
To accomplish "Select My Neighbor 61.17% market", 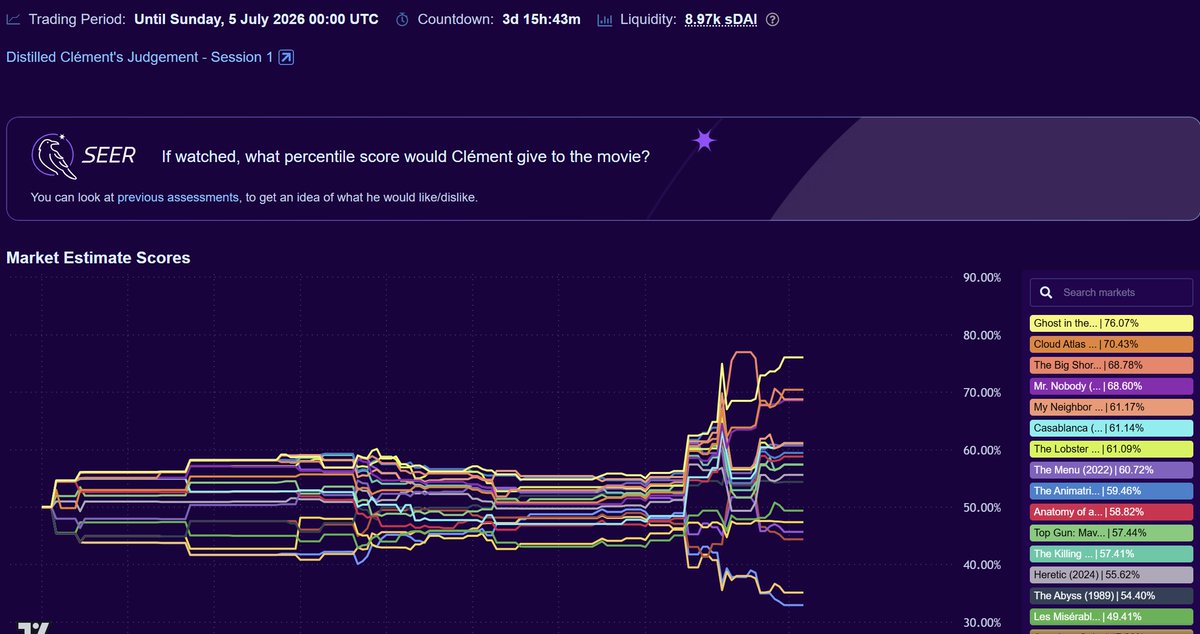I will 1111,407.
